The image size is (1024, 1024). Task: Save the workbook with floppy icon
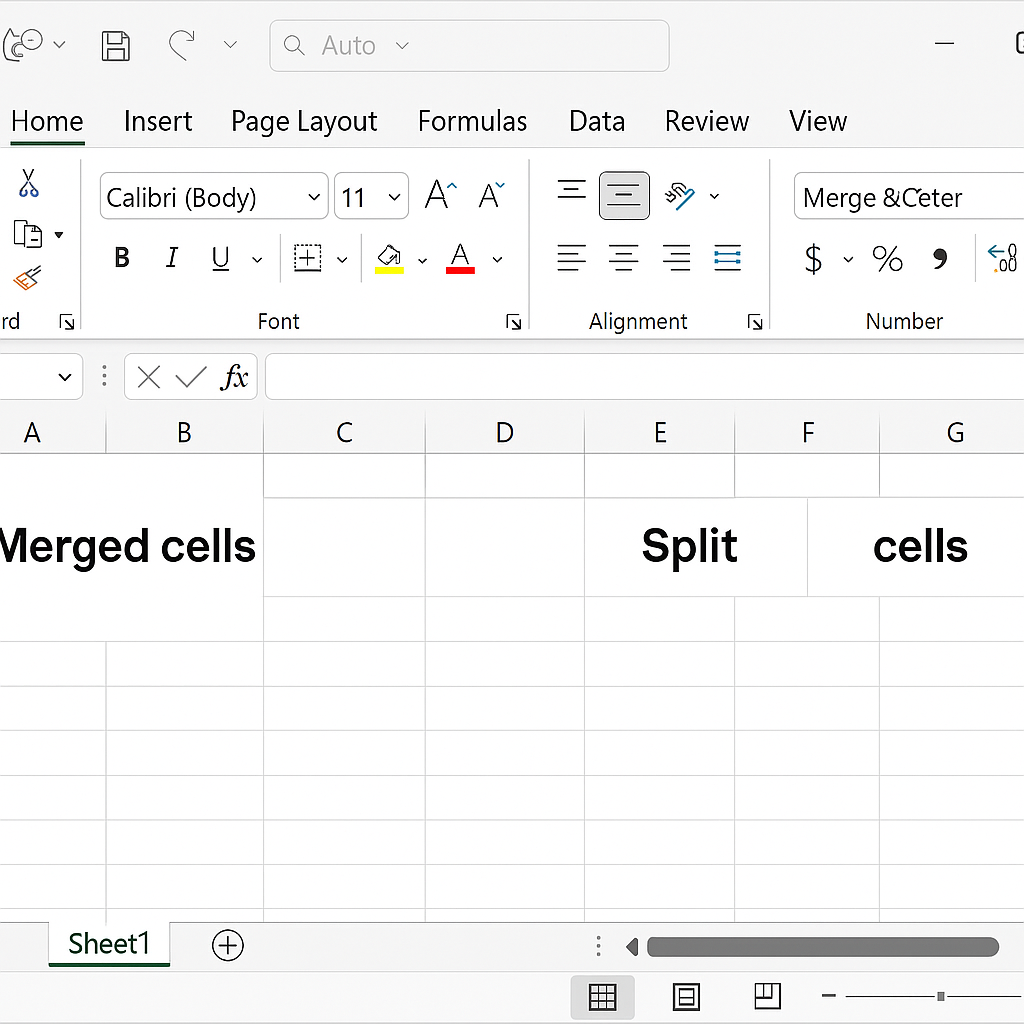pyautogui.click(x=116, y=46)
